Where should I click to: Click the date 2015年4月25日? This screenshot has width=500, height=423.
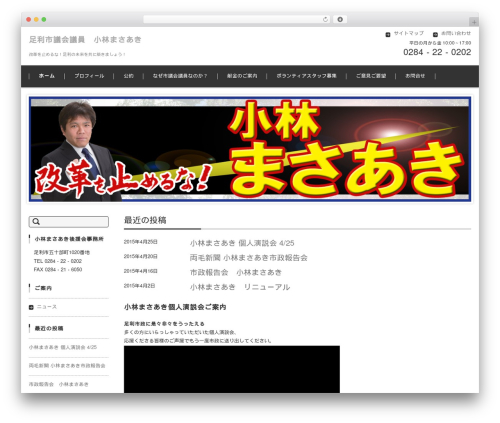tap(140, 242)
